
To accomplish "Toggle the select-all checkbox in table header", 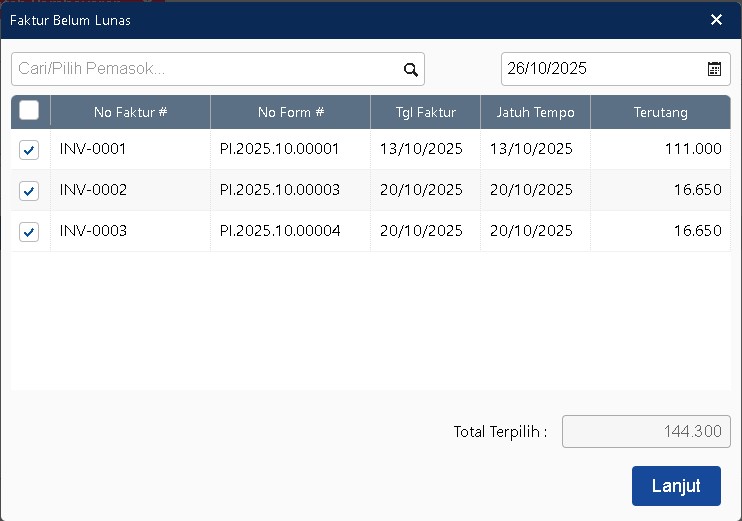I will pos(29,111).
